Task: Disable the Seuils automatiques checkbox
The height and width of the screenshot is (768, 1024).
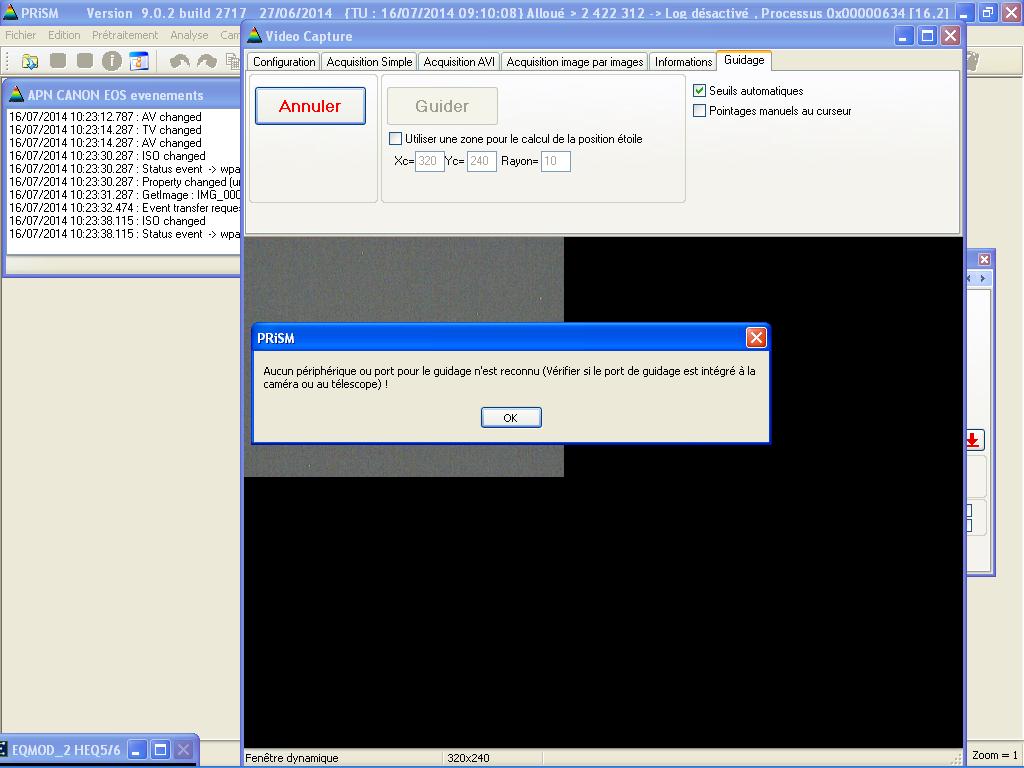Action: pyautogui.click(x=700, y=91)
